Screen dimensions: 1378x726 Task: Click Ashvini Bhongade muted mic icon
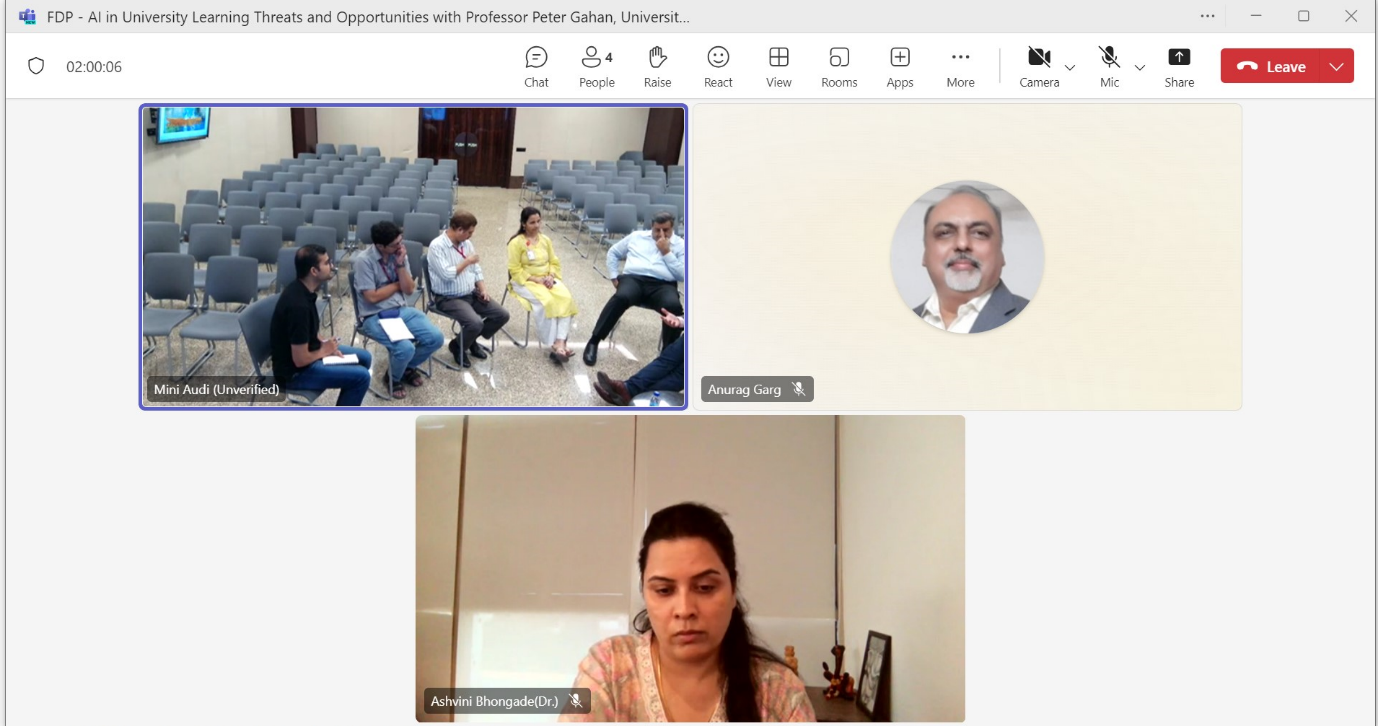[576, 701]
